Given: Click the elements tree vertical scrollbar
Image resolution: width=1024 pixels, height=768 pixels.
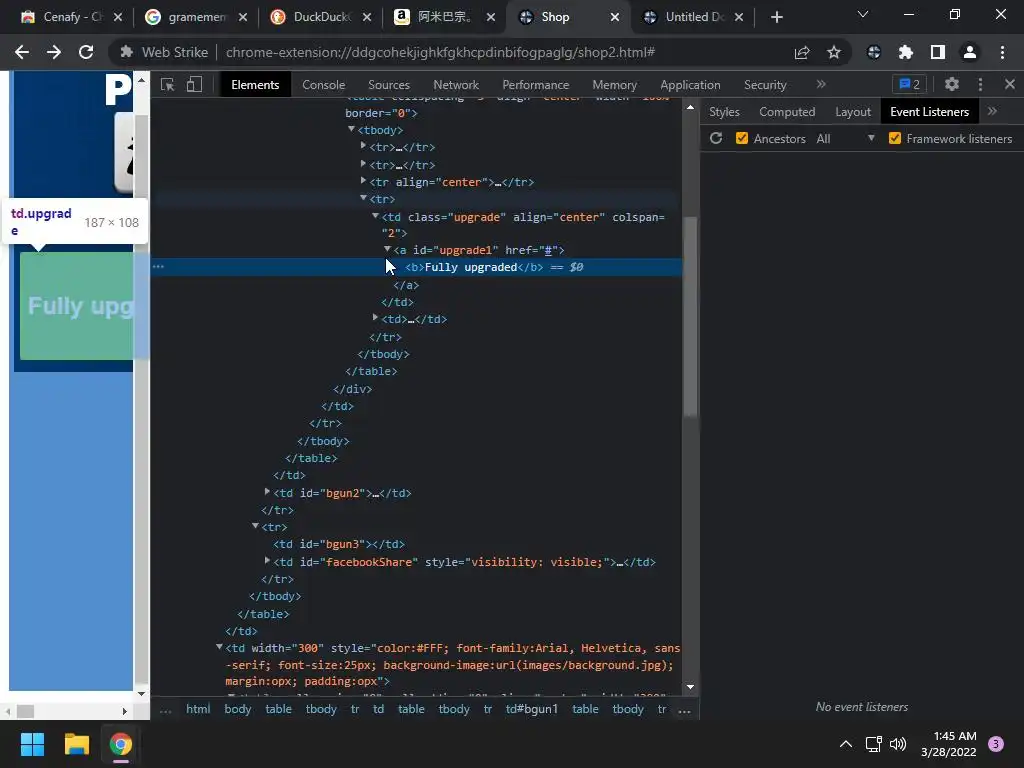Looking at the screenshot, I should pyautogui.click(x=690, y=316).
